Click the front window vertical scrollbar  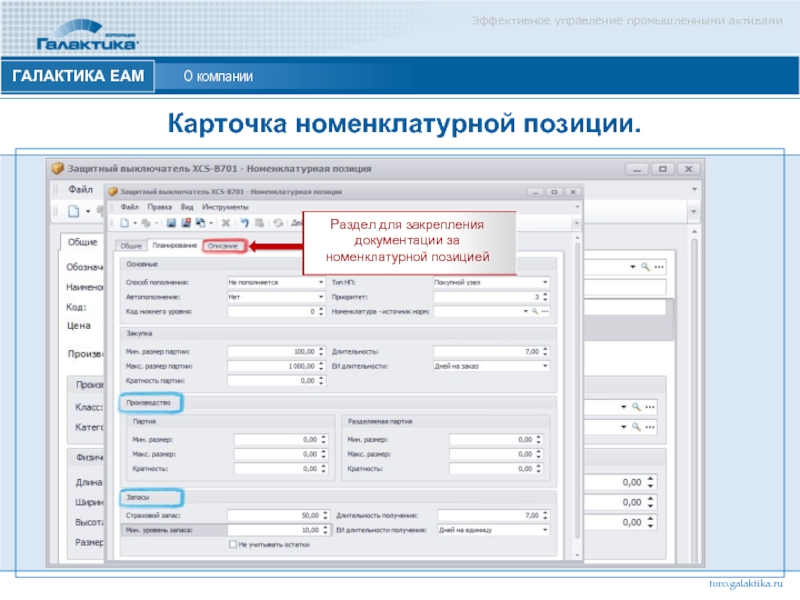tap(577, 390)
